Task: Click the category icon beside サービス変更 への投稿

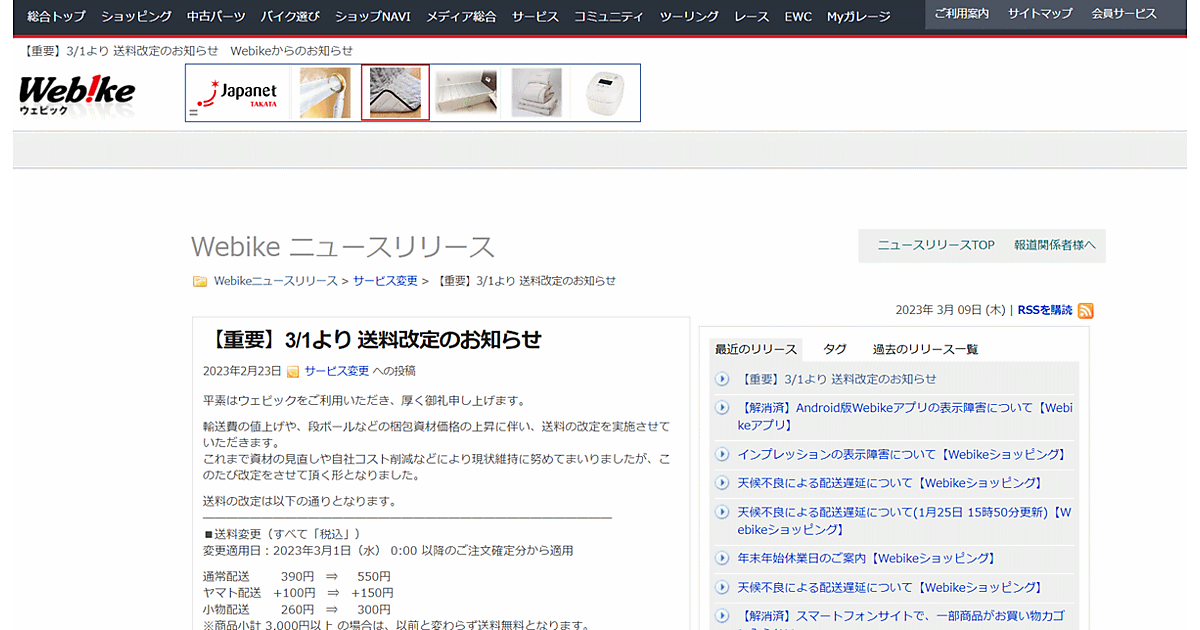Action: 291,370
